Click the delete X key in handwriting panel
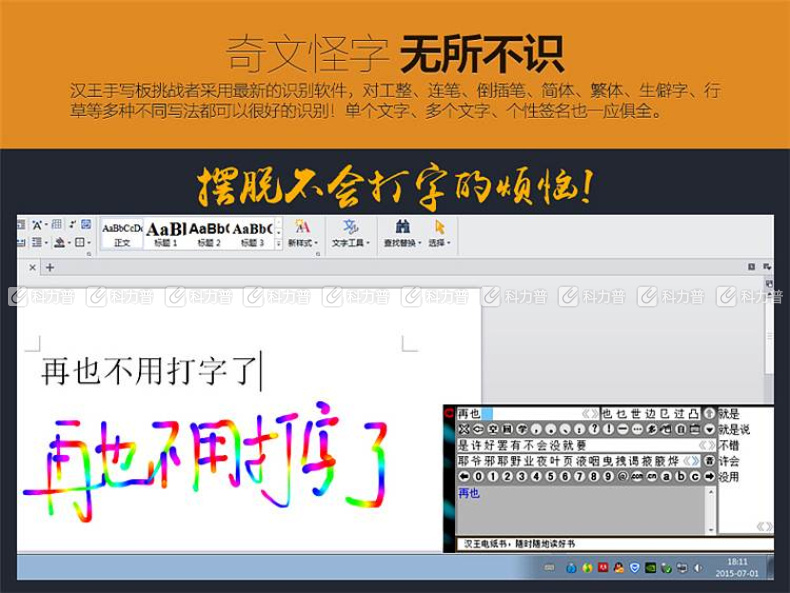The image size is (790, 593). (x=464, y=430)
